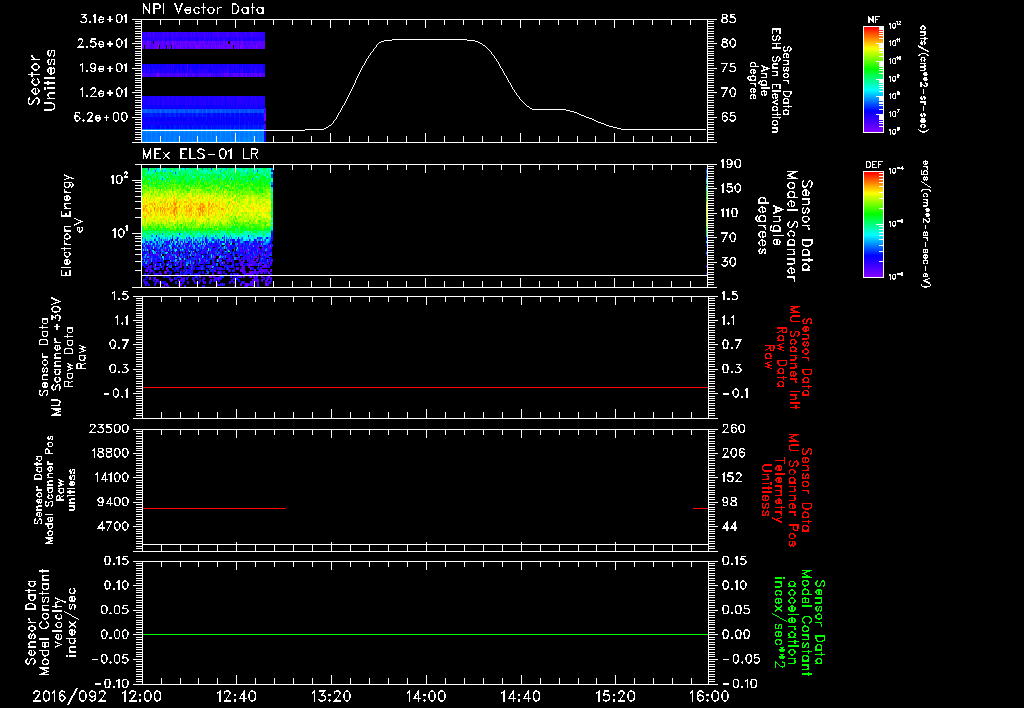
Task: Click the '152' telemetry tick label
Action: point(731,477)
